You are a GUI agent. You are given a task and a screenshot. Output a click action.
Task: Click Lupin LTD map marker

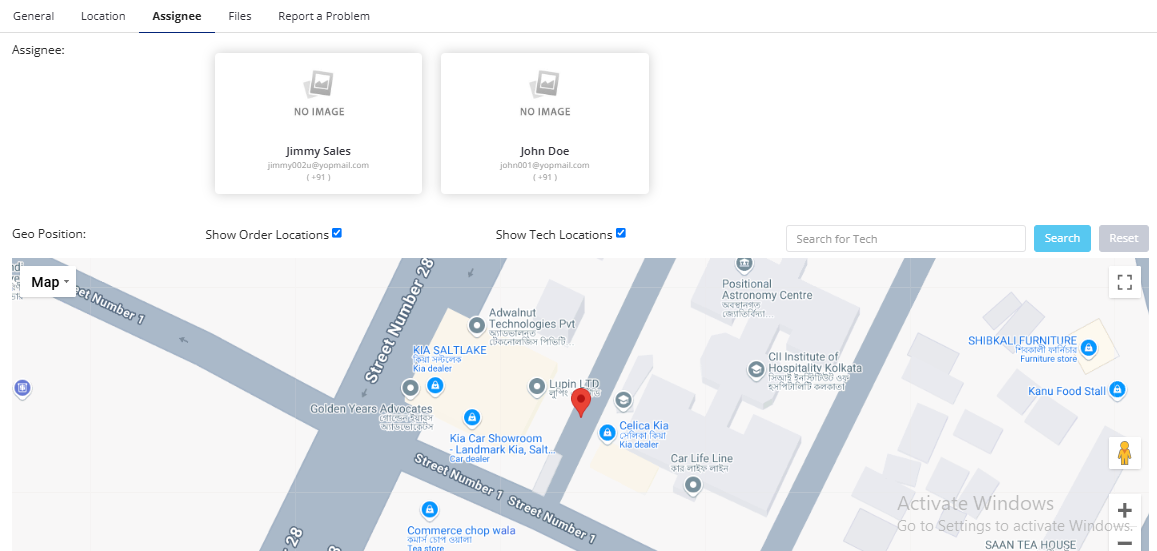point(538,387)
